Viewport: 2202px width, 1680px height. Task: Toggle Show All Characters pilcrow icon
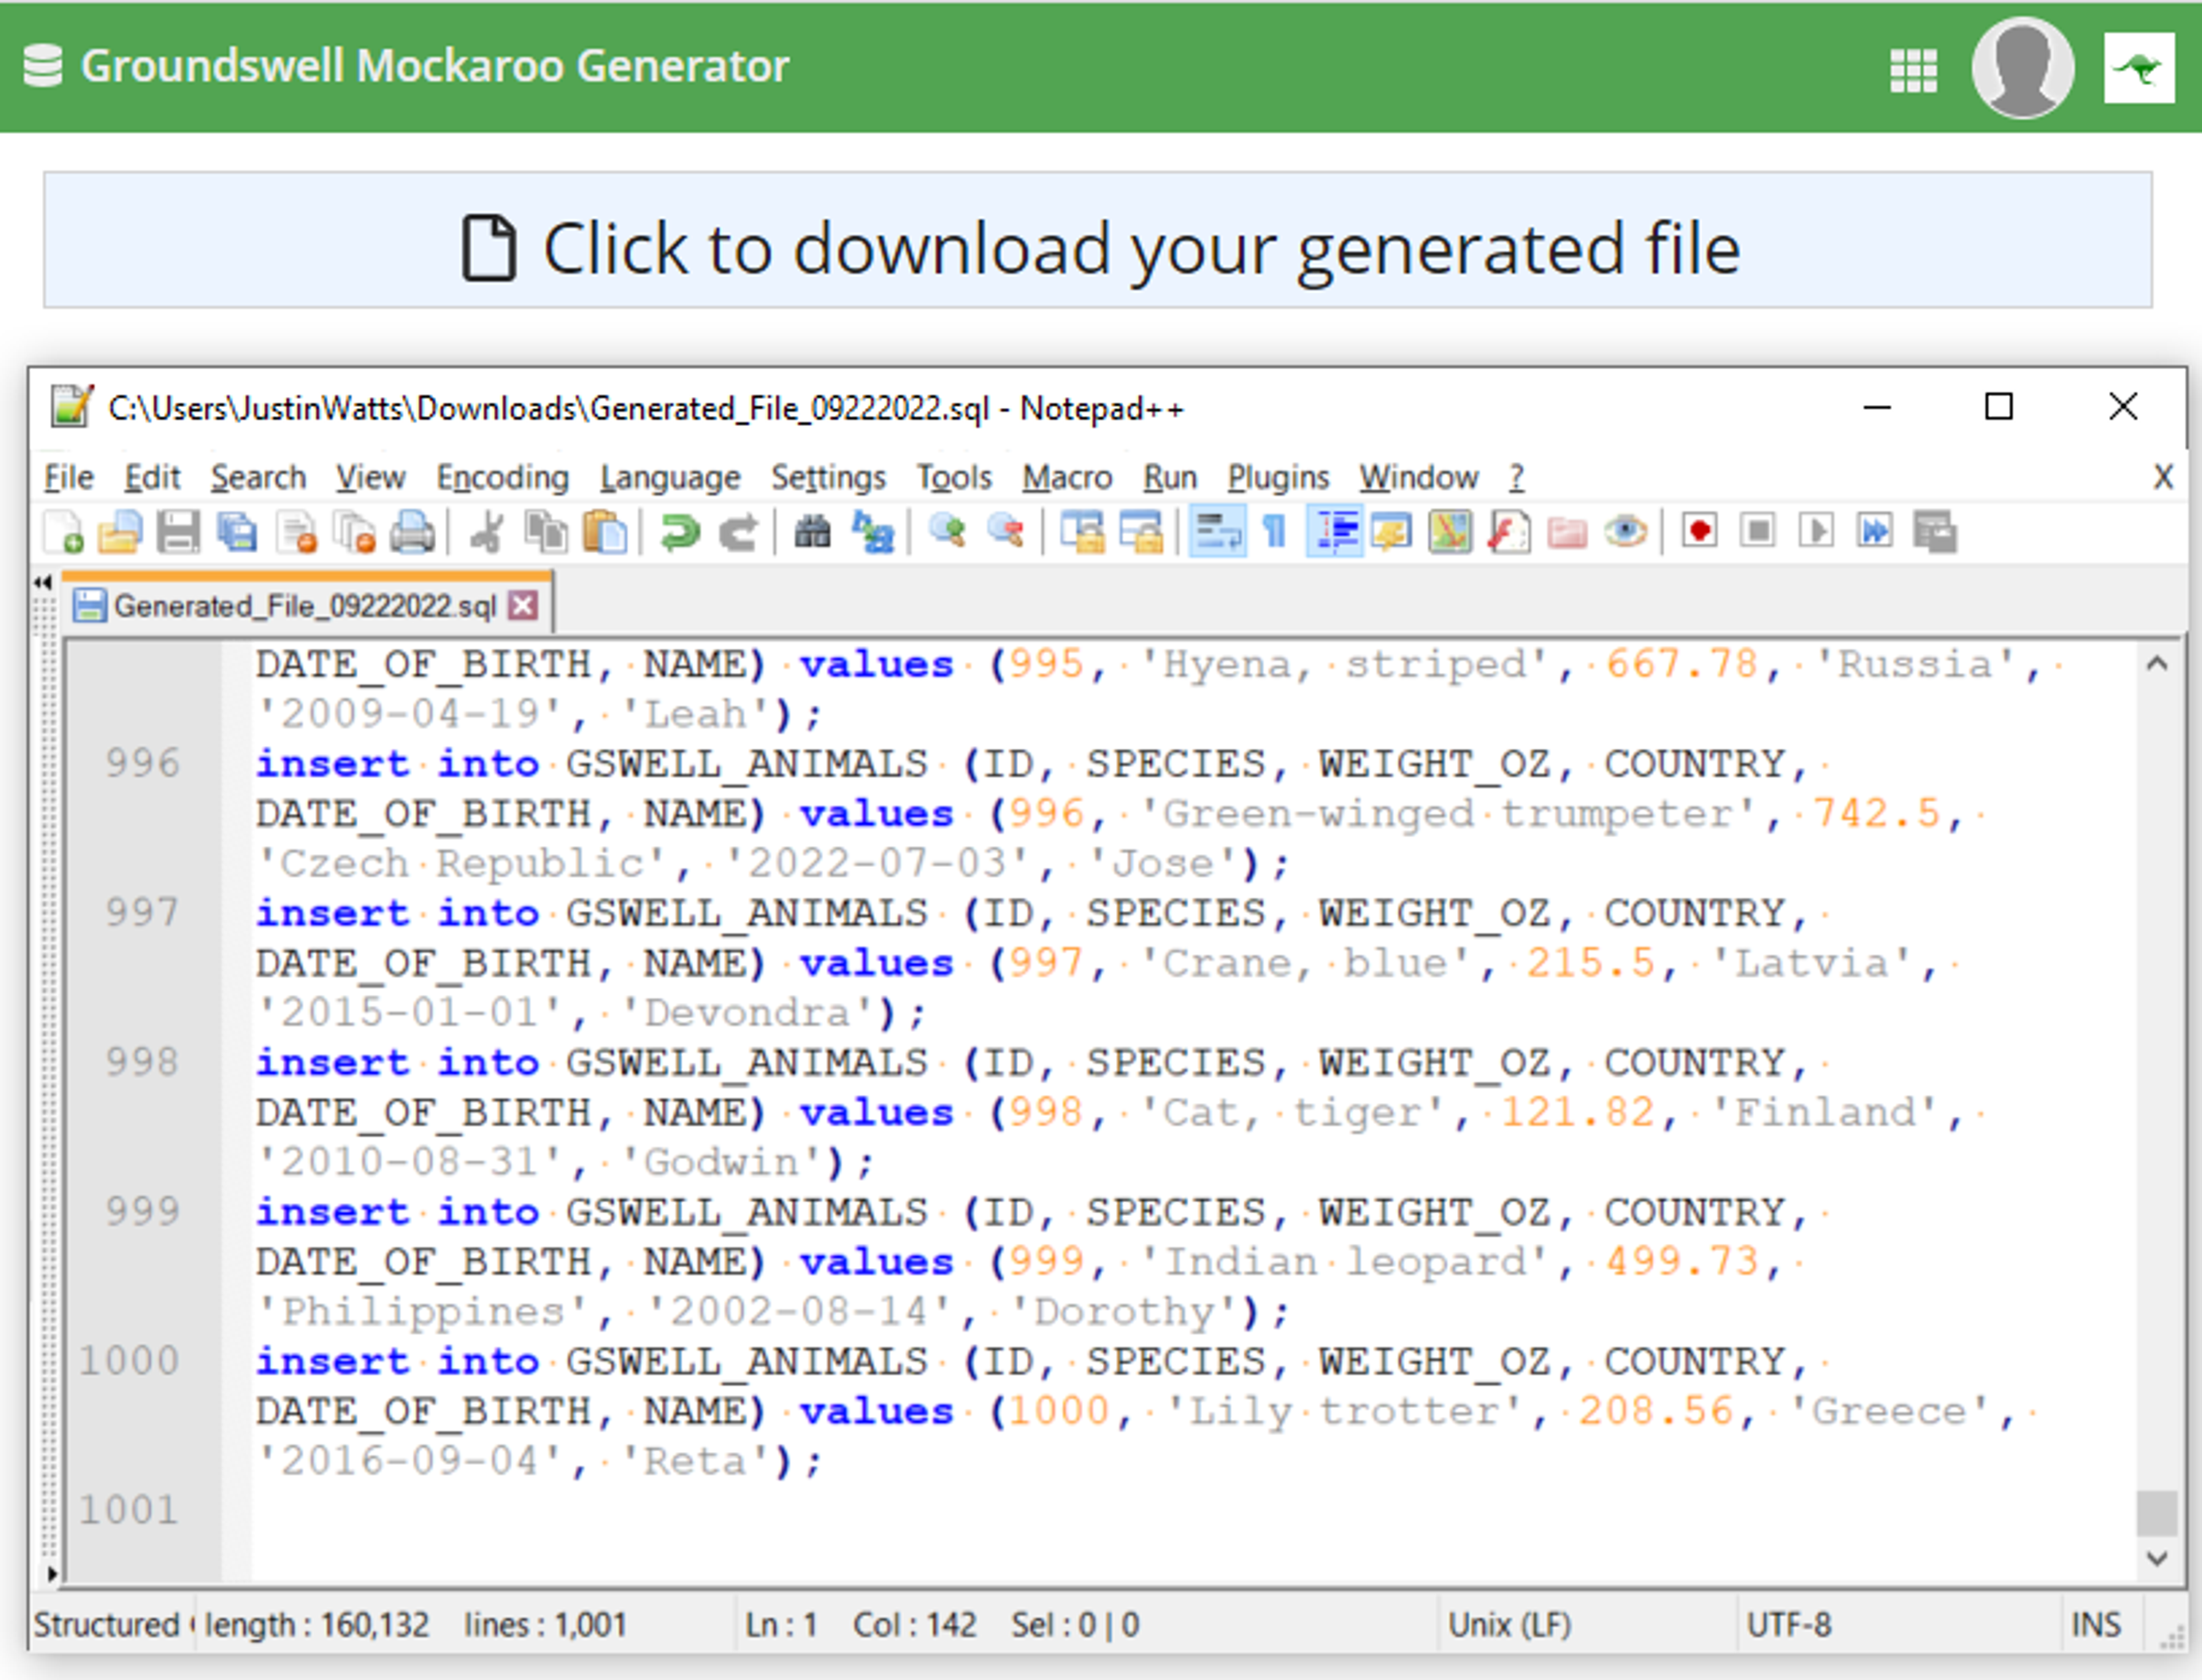[x=1275, y=532]
